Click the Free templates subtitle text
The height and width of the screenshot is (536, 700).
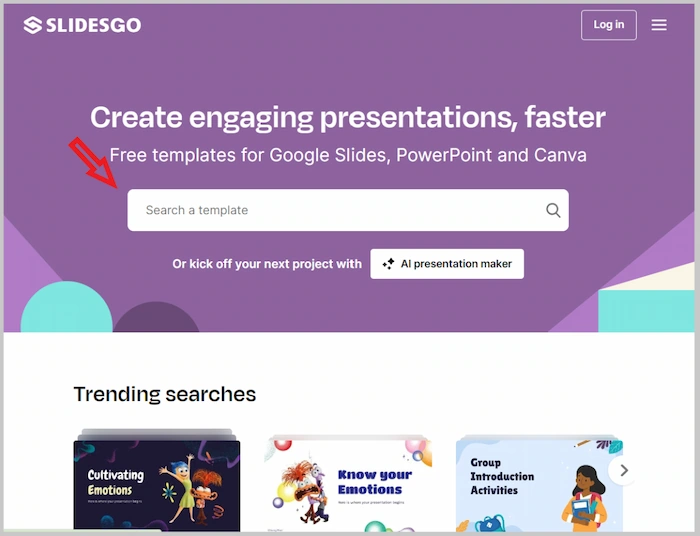(x=348, y=156)
